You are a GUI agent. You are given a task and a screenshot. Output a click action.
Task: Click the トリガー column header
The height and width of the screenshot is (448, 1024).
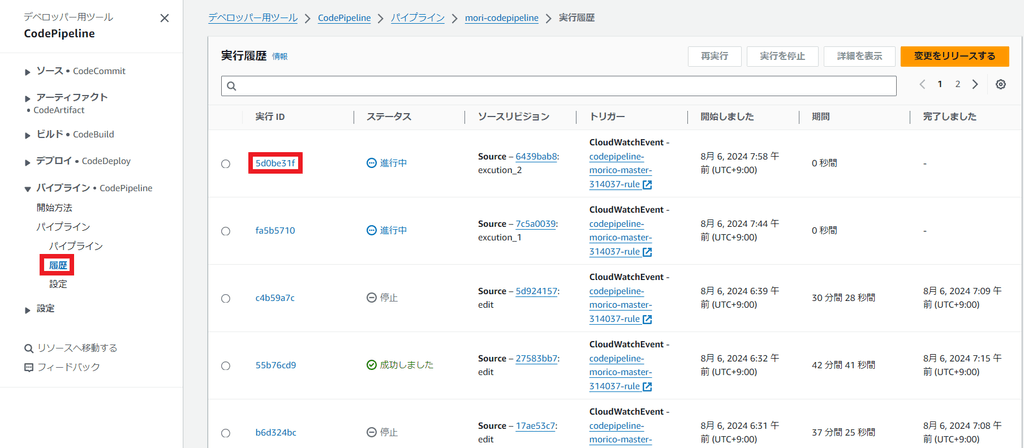pyautogui.click(x=607, y=117)
